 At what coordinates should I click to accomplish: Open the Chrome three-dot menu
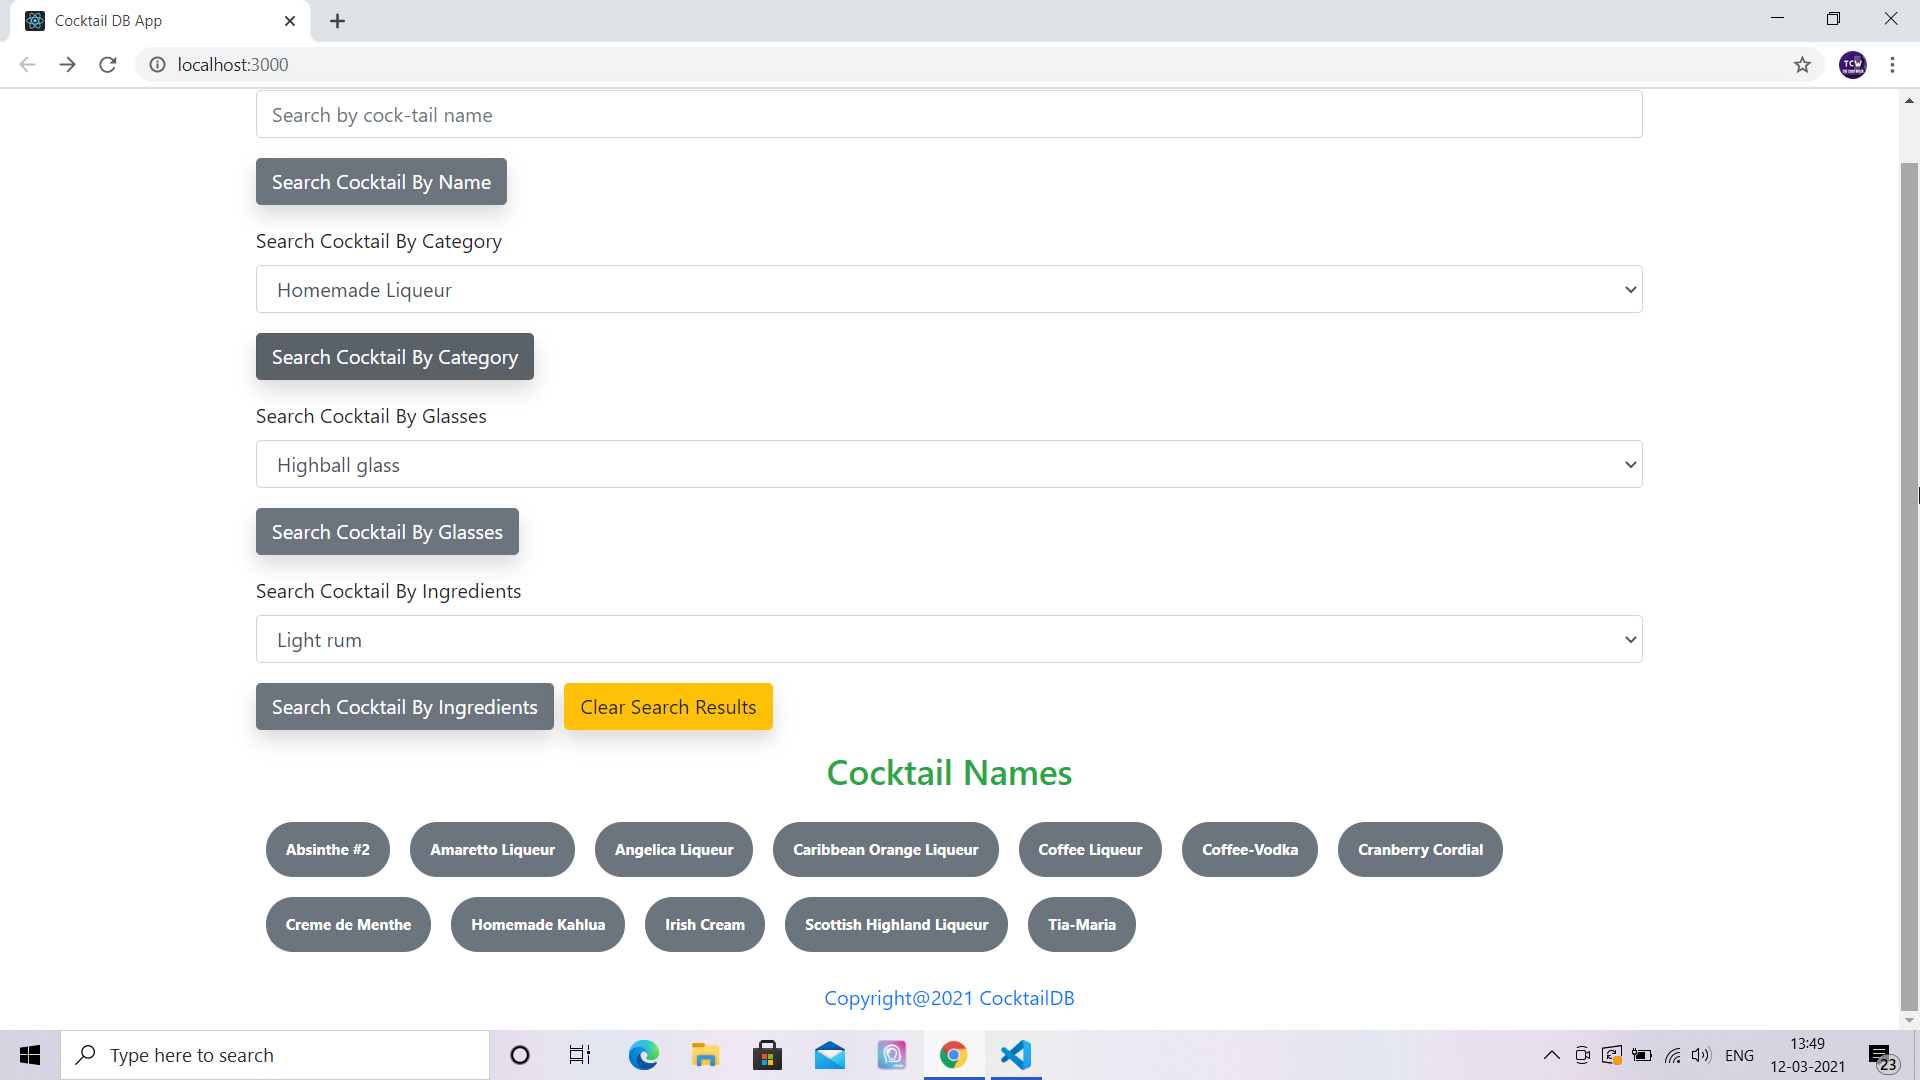click(1892, 65)
